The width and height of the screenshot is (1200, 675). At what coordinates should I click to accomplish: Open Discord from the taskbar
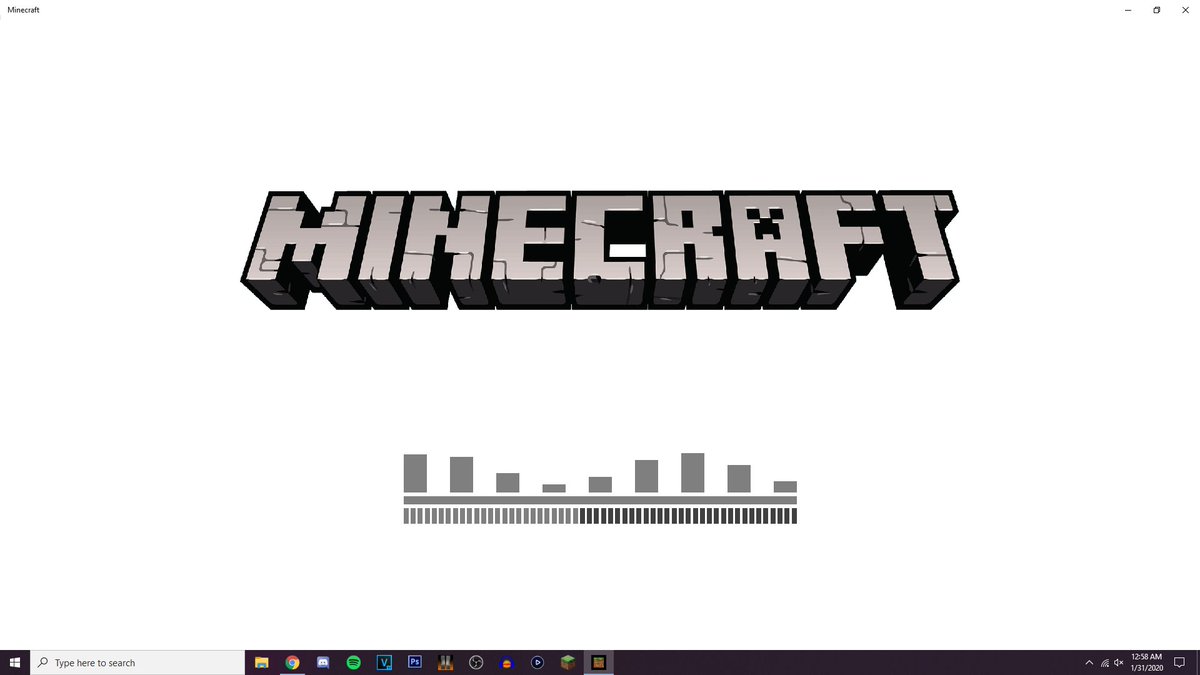[323, 662]
